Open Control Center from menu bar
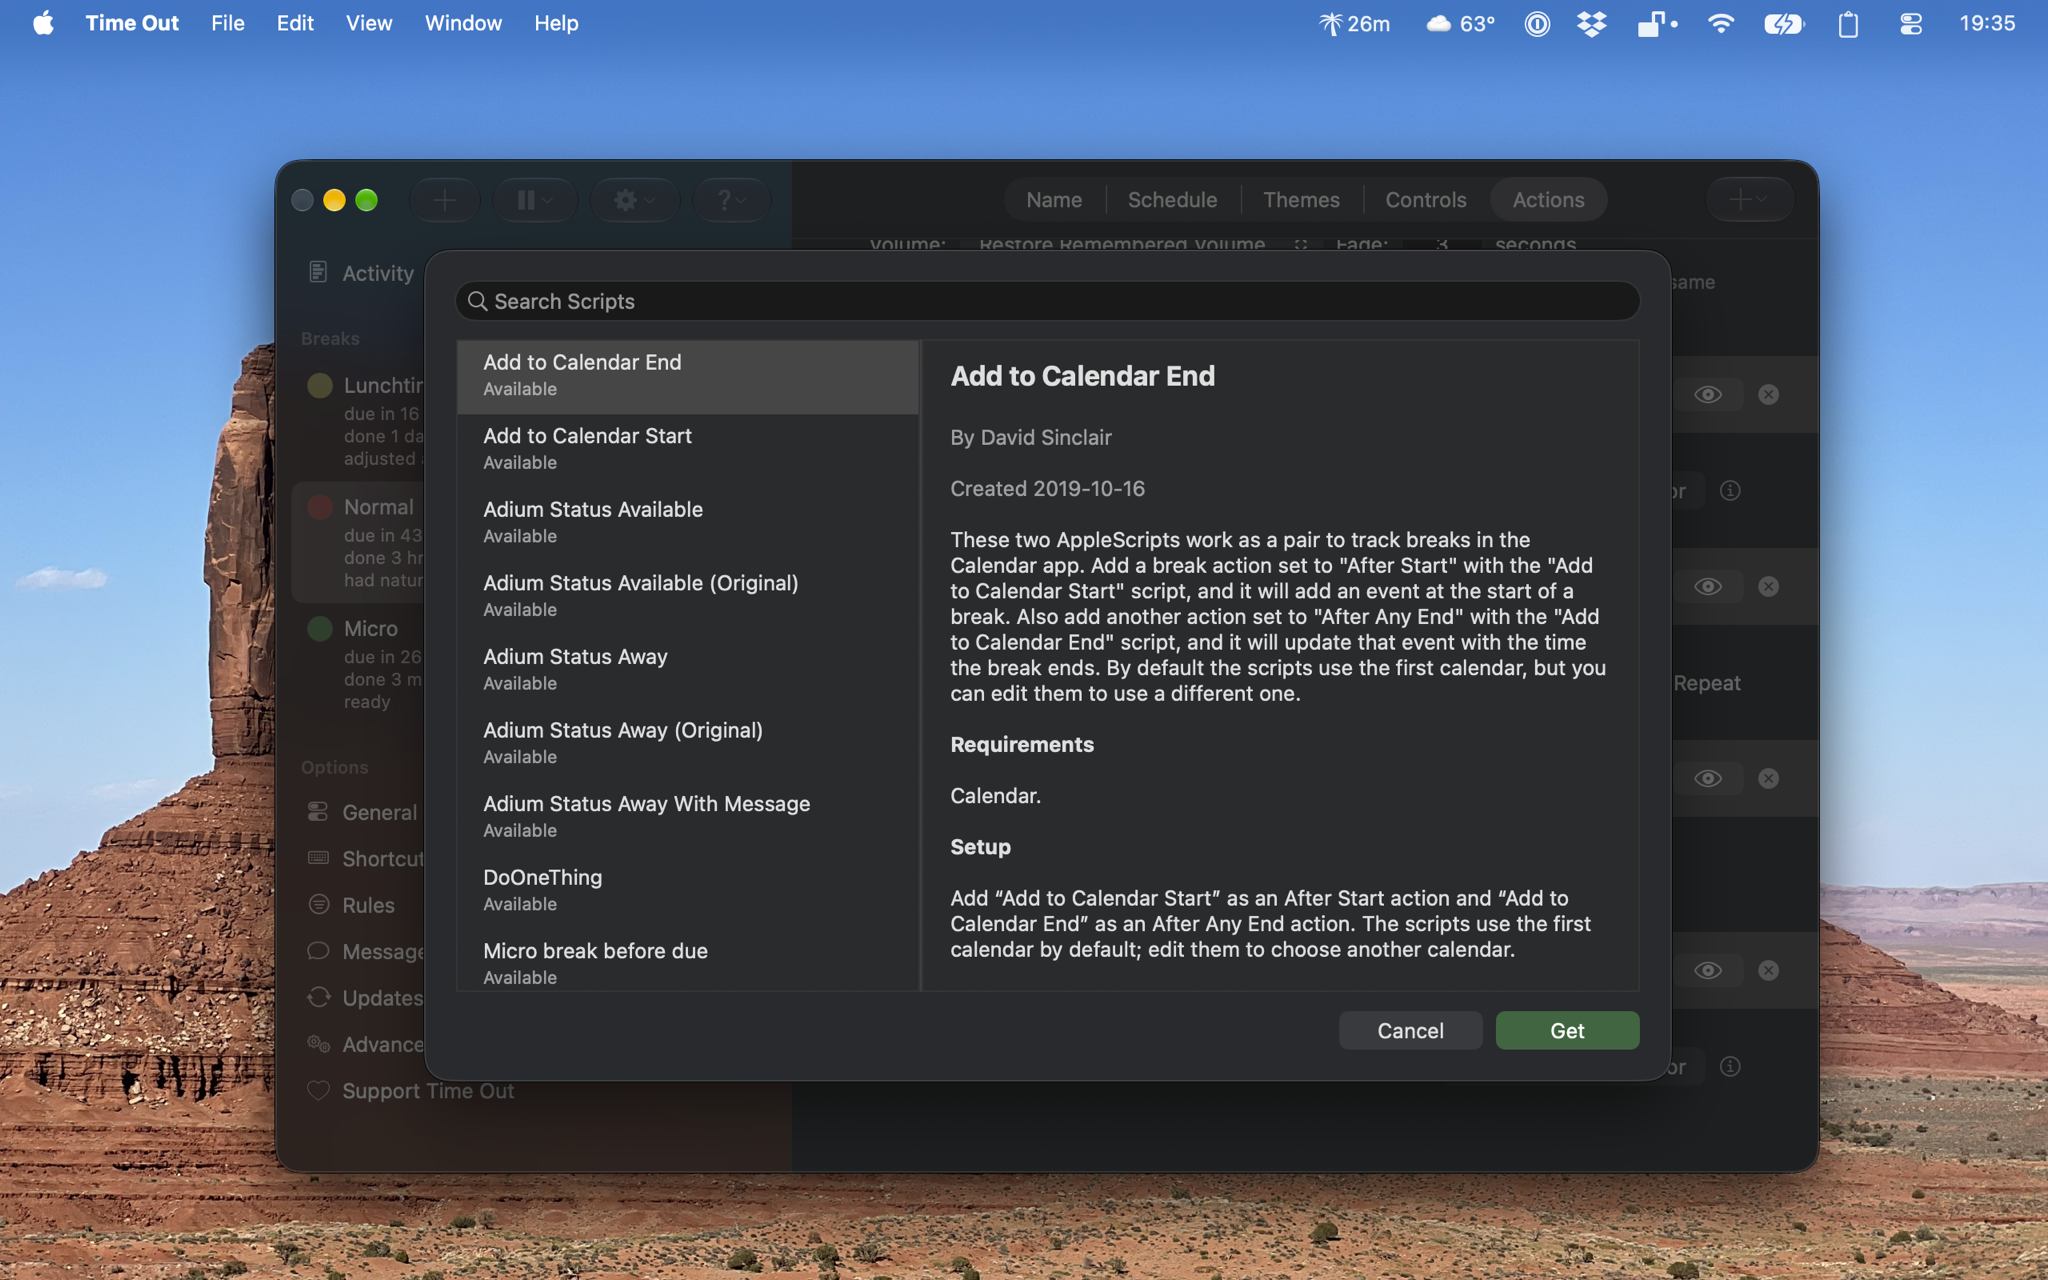2048x1280 pixels. [1911, 23]
